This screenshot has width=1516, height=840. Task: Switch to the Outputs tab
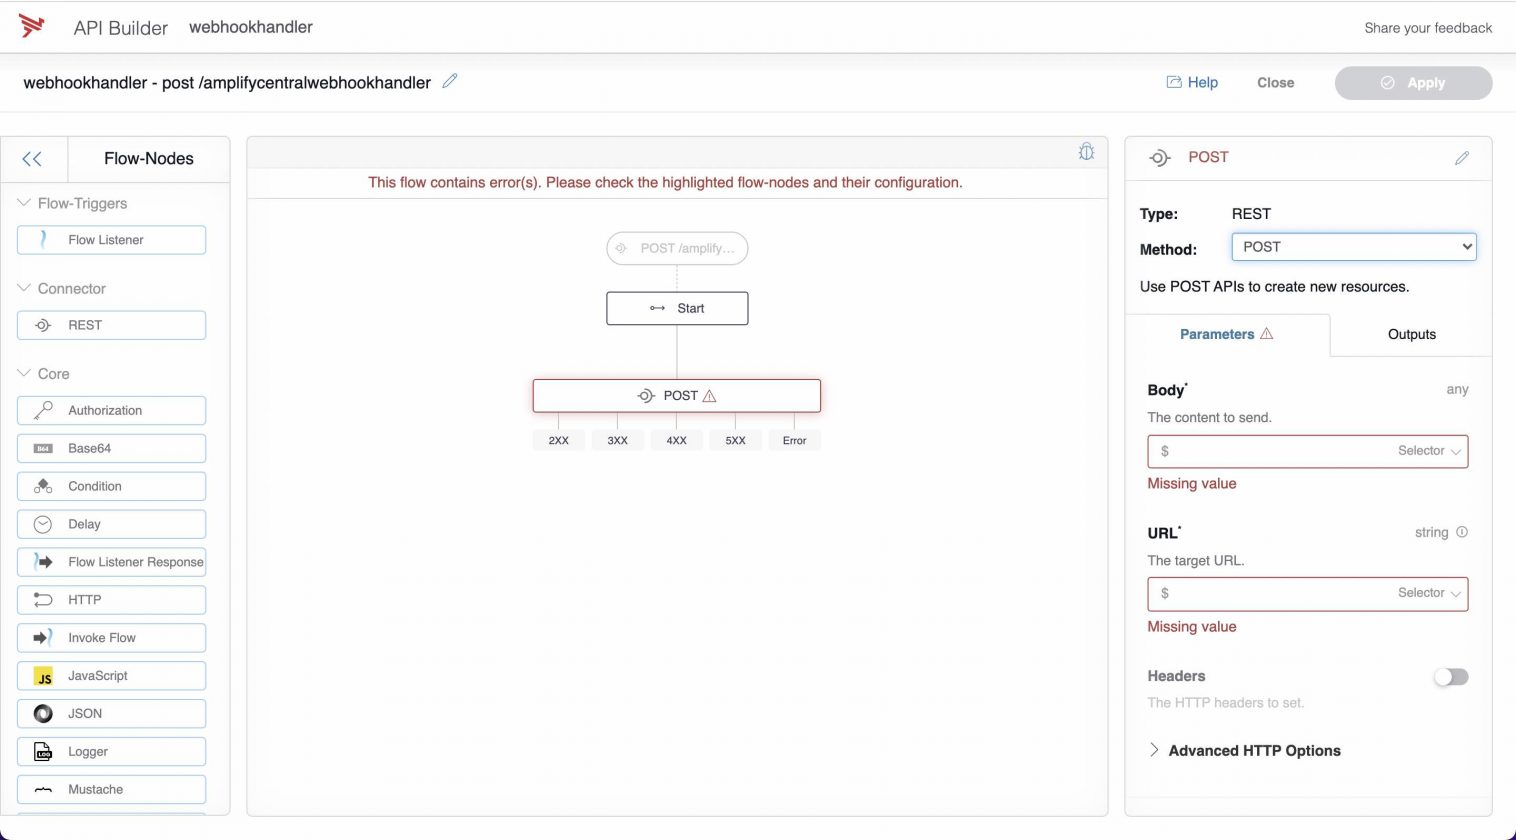(x=1410, y=334)
